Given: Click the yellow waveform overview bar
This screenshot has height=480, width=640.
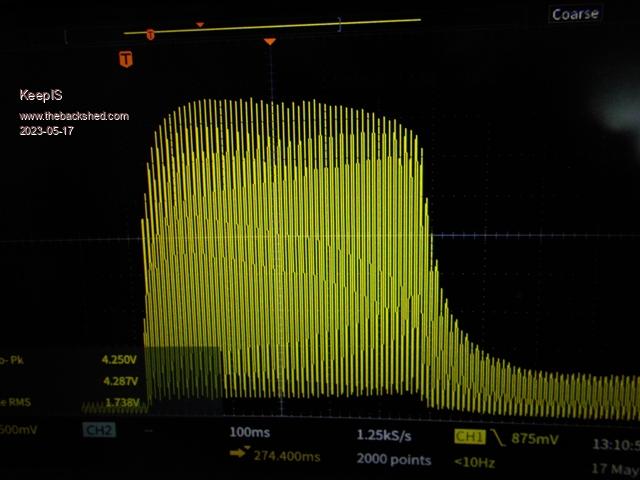Looking at the screenshot, I should (x=280, y=26).
